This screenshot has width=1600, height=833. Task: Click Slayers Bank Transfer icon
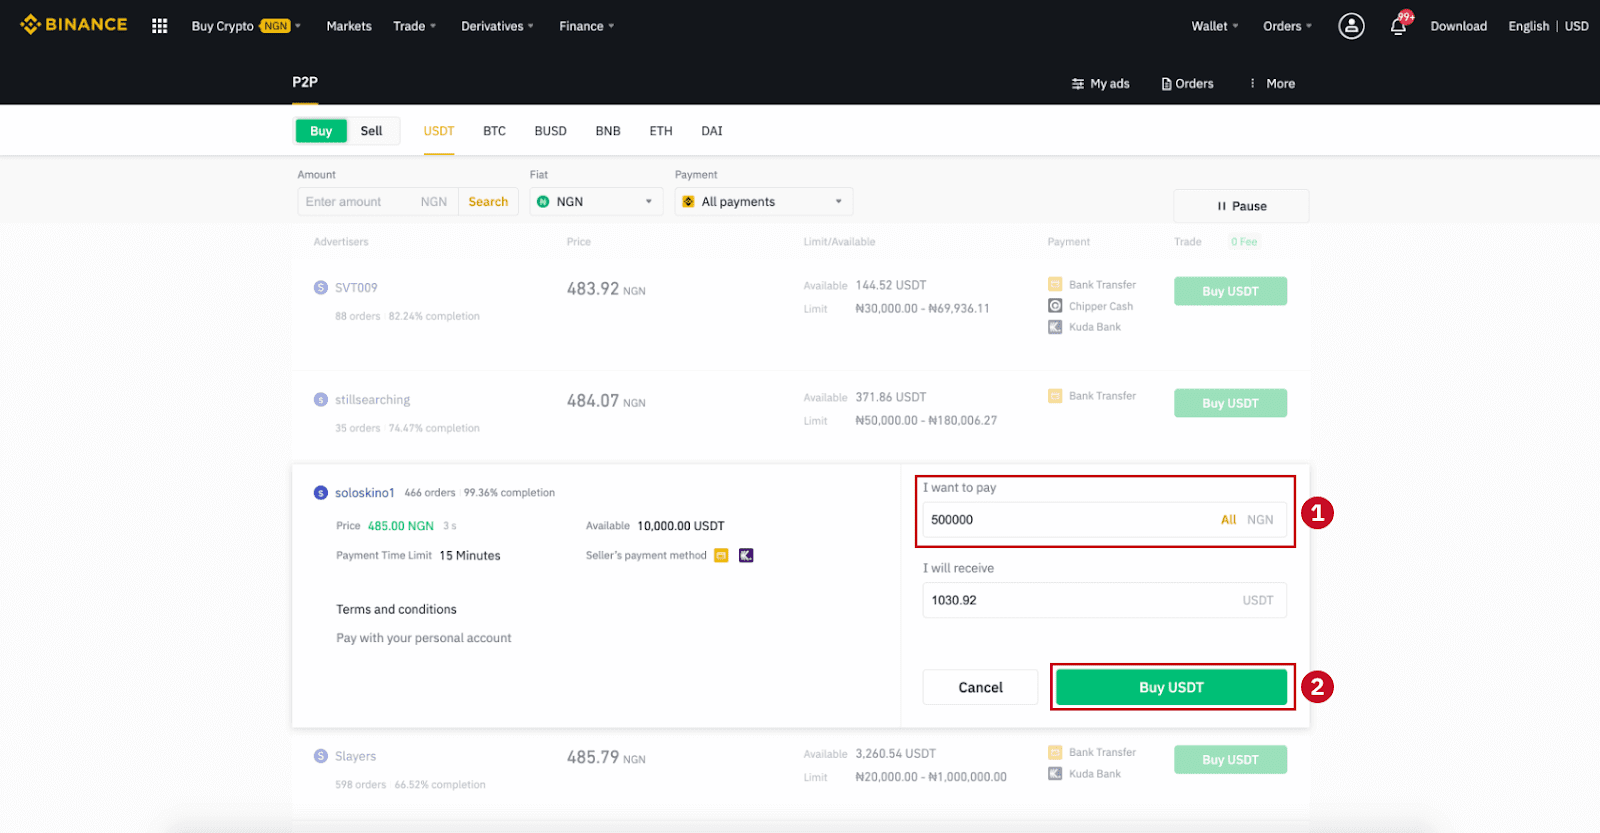click(1055, 752)
